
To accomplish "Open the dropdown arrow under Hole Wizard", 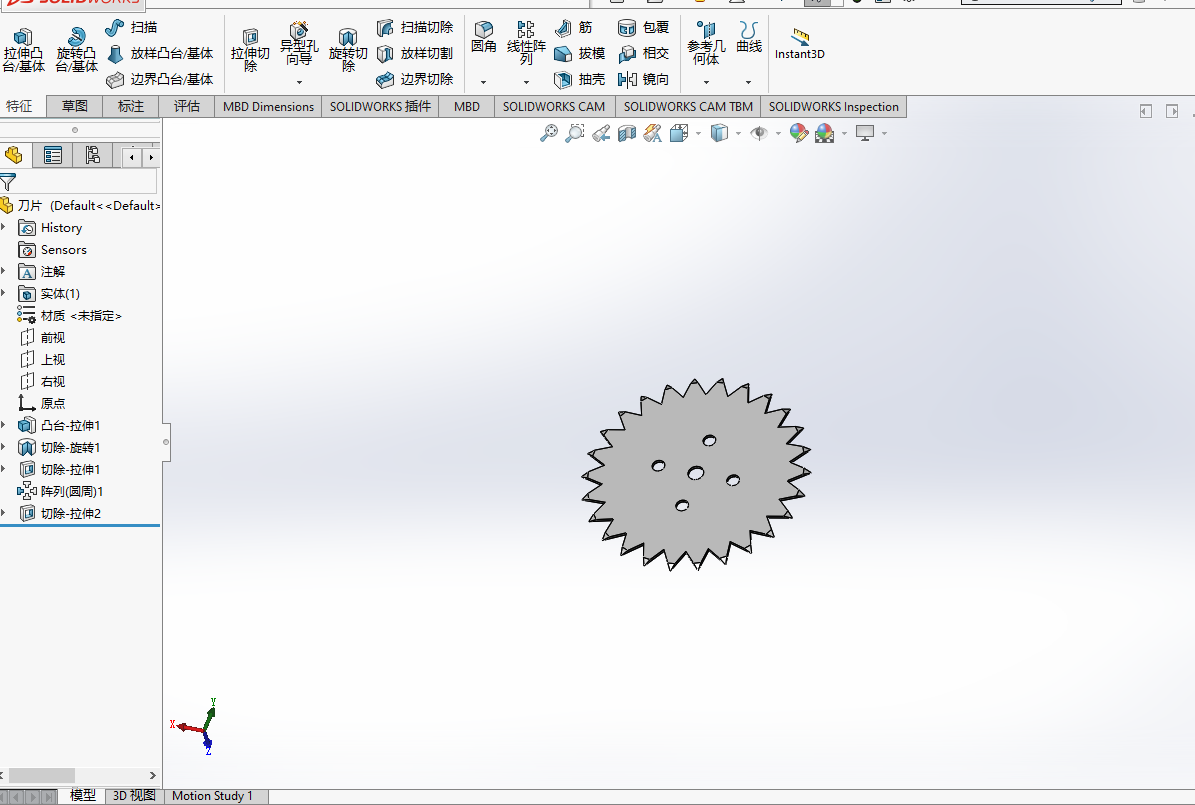I will click(299, 82).
